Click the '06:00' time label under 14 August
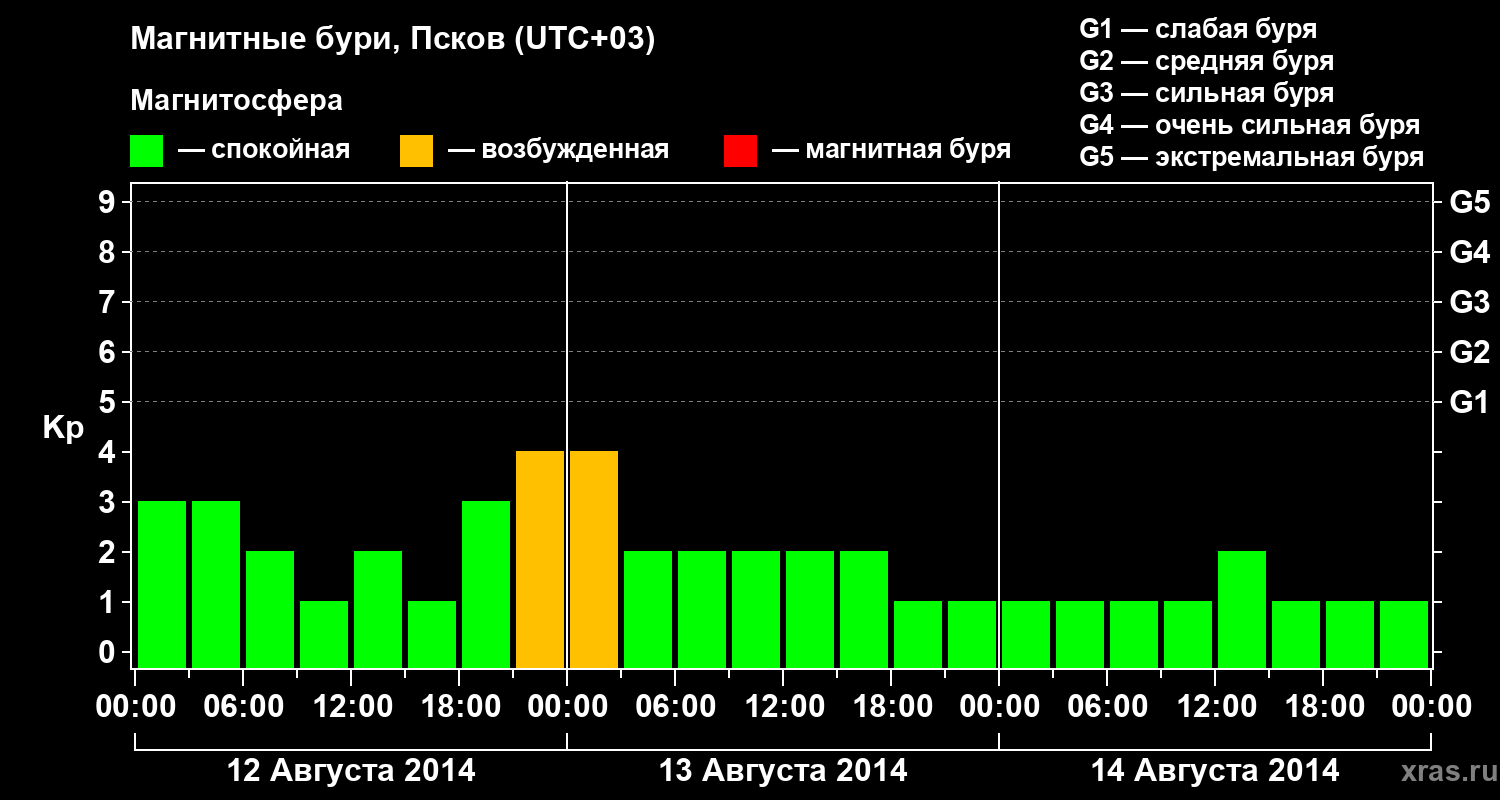This screenshot has height=800, width=1500. tap(1107, 707)
